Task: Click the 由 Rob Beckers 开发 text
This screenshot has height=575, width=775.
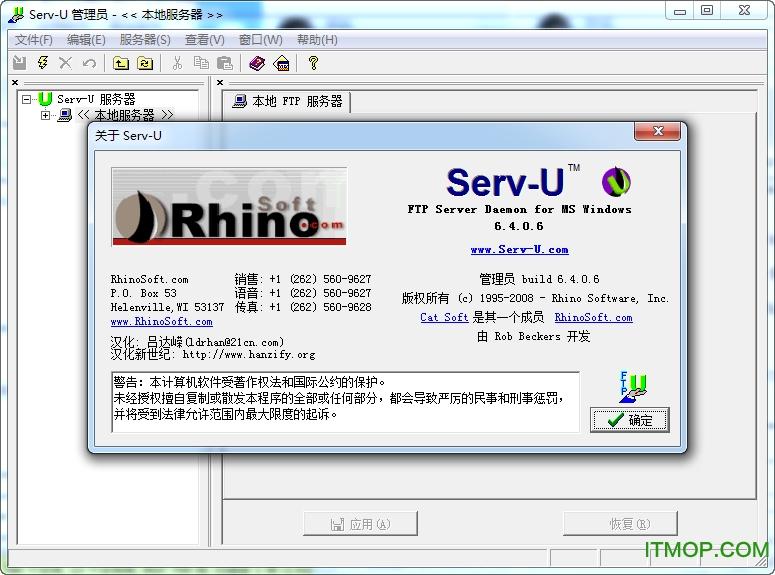Action: pyautogui.click(x=533, y=336)
